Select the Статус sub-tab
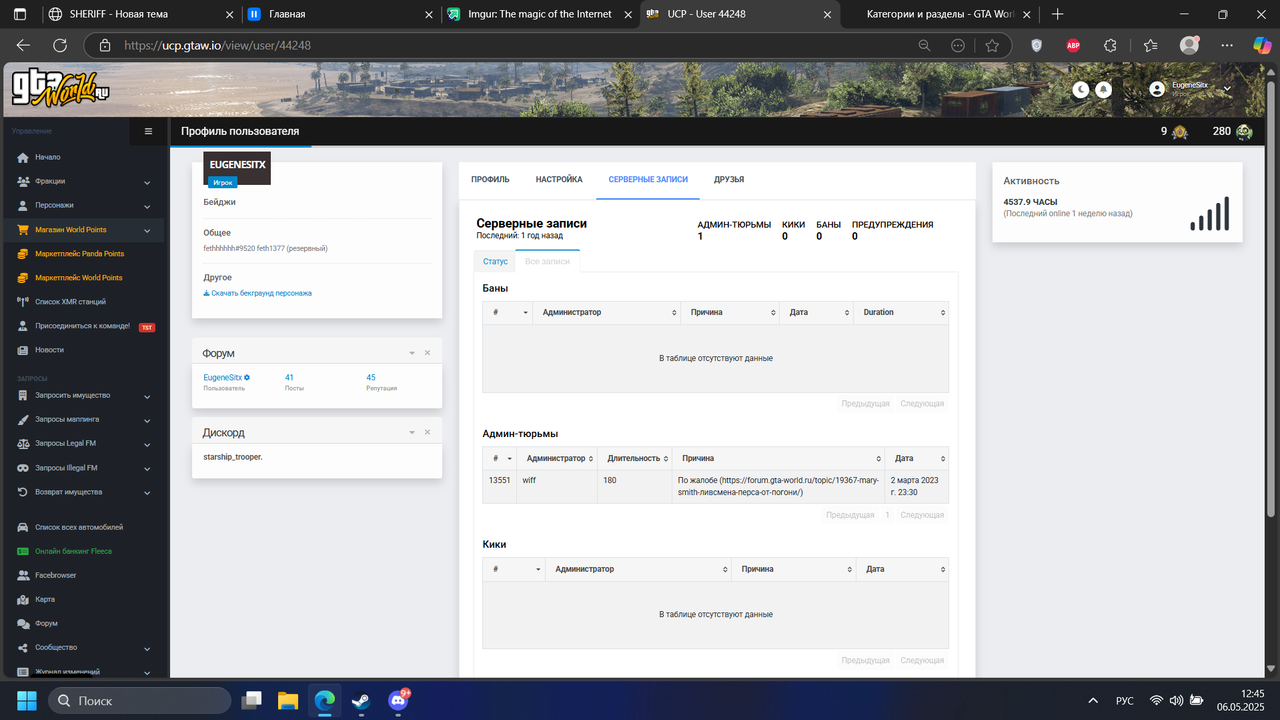The height and width of the screenshot is (720, 1280). coord(495,261)
